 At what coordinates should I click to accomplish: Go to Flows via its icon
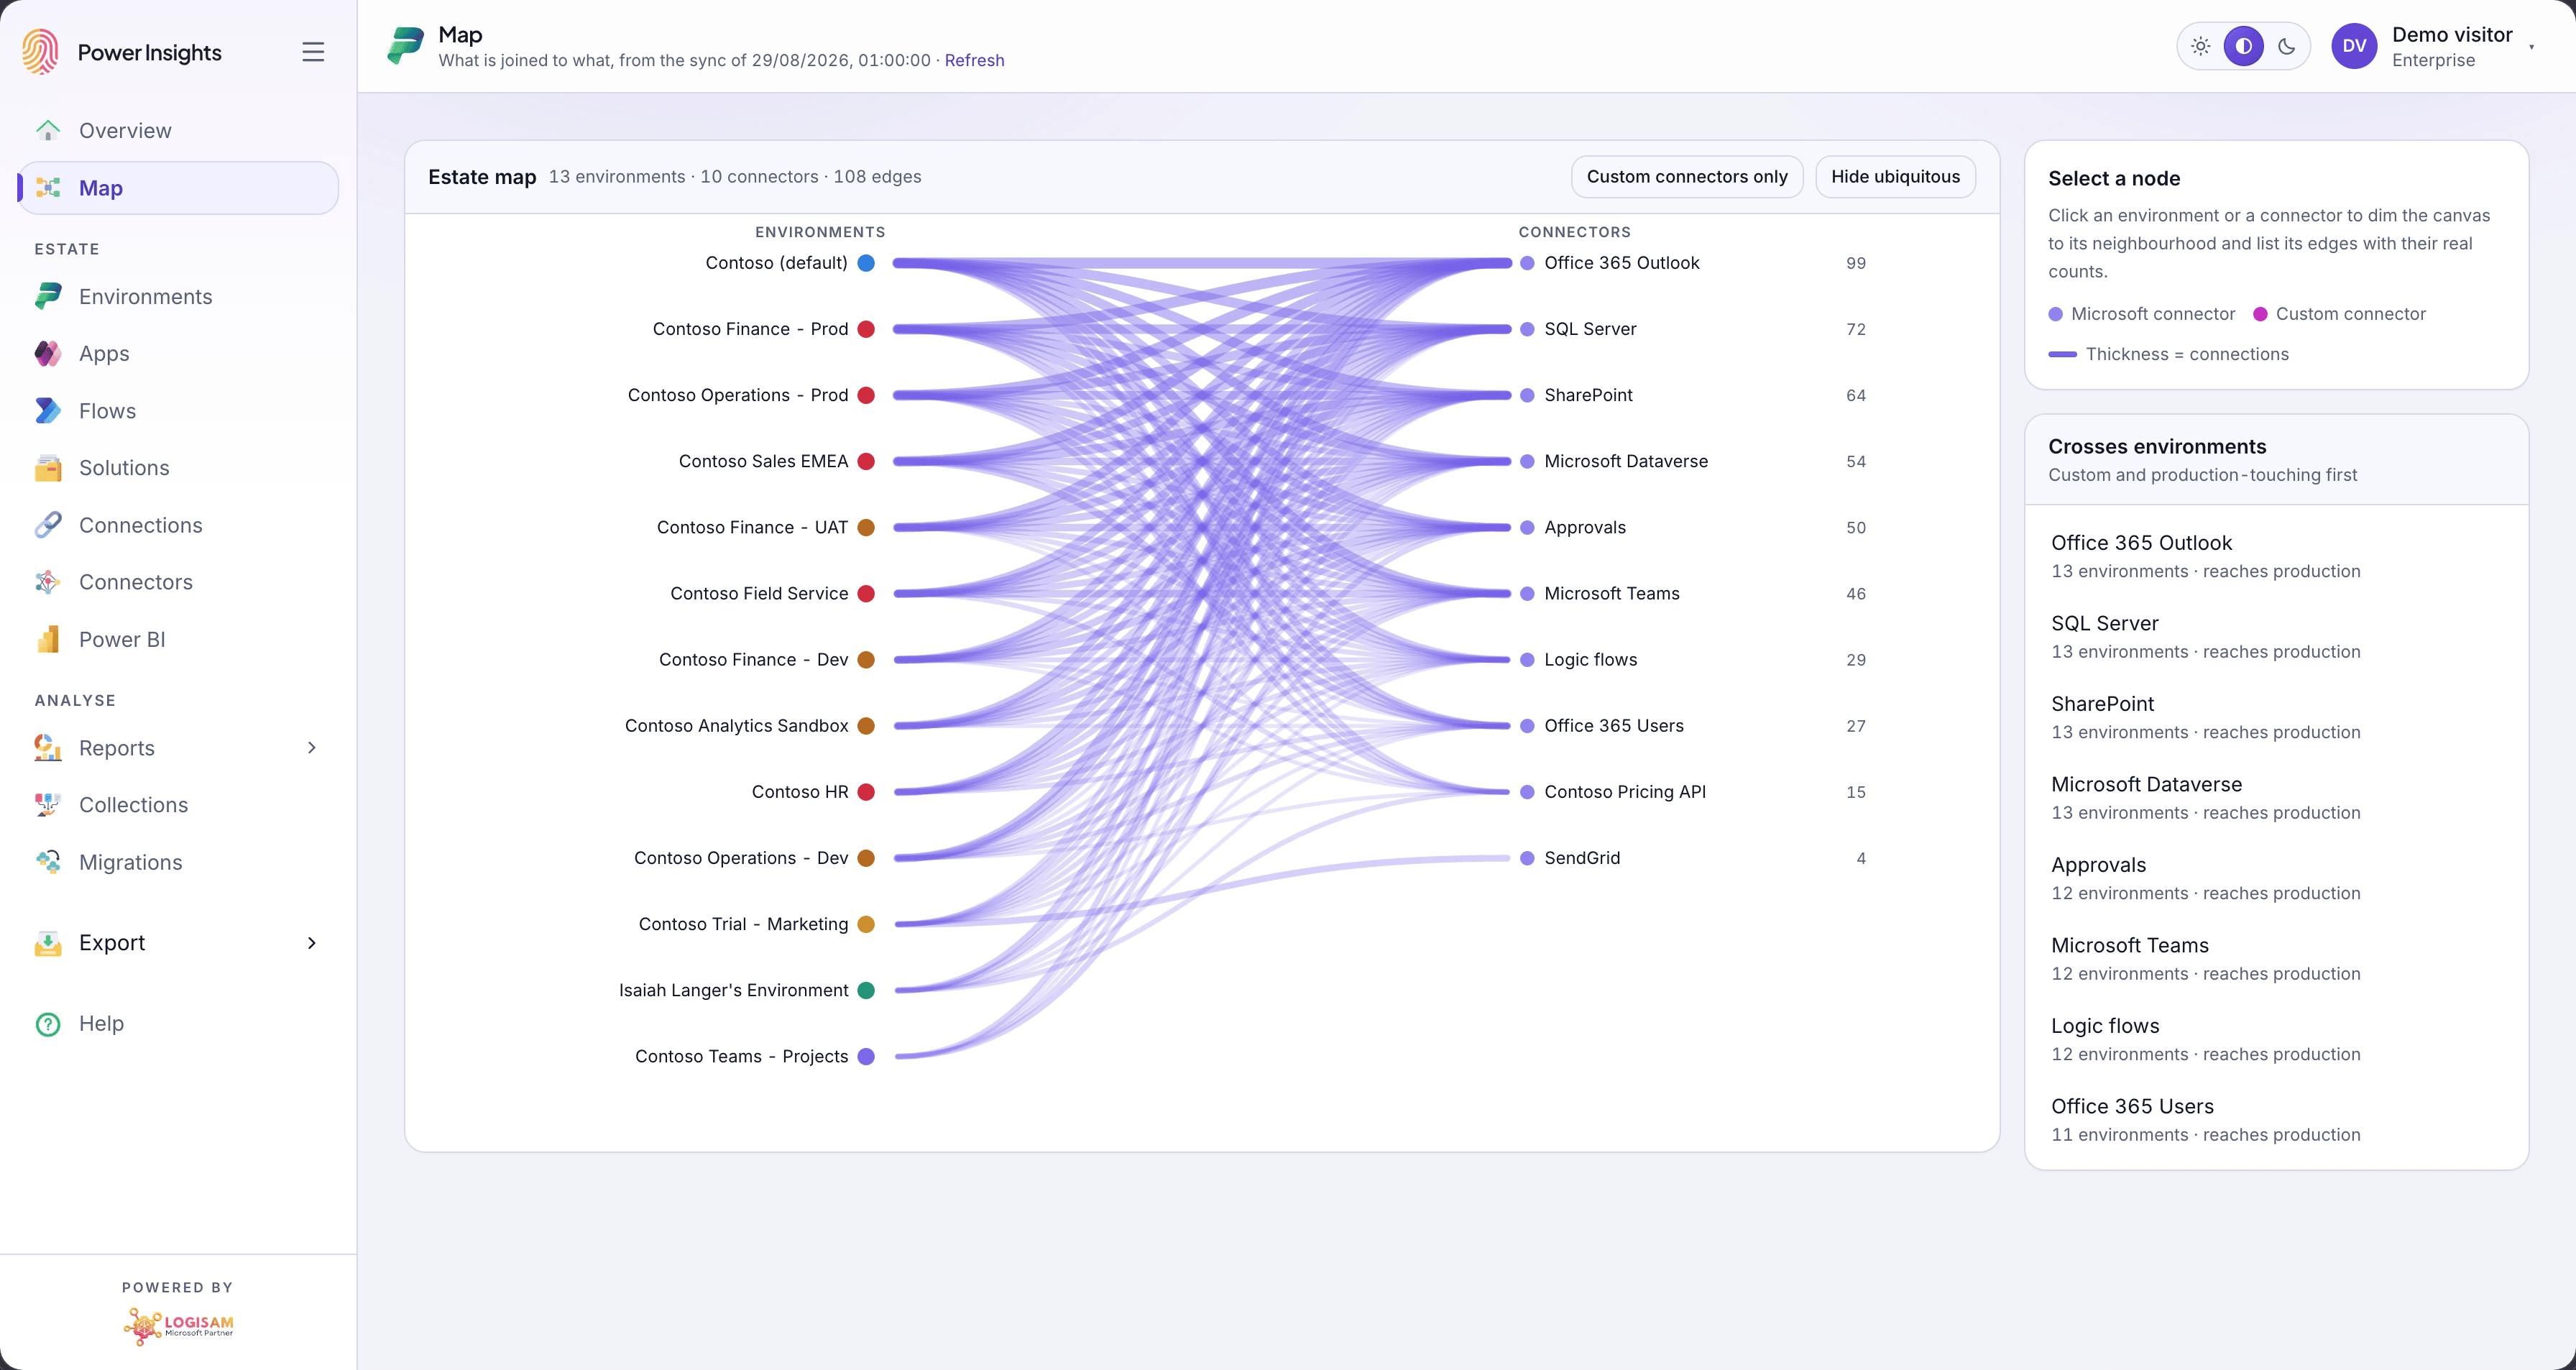48,410
